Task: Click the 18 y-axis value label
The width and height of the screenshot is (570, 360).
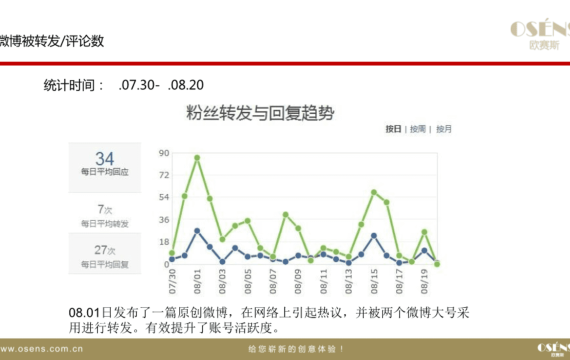Action: click(164, 242)
